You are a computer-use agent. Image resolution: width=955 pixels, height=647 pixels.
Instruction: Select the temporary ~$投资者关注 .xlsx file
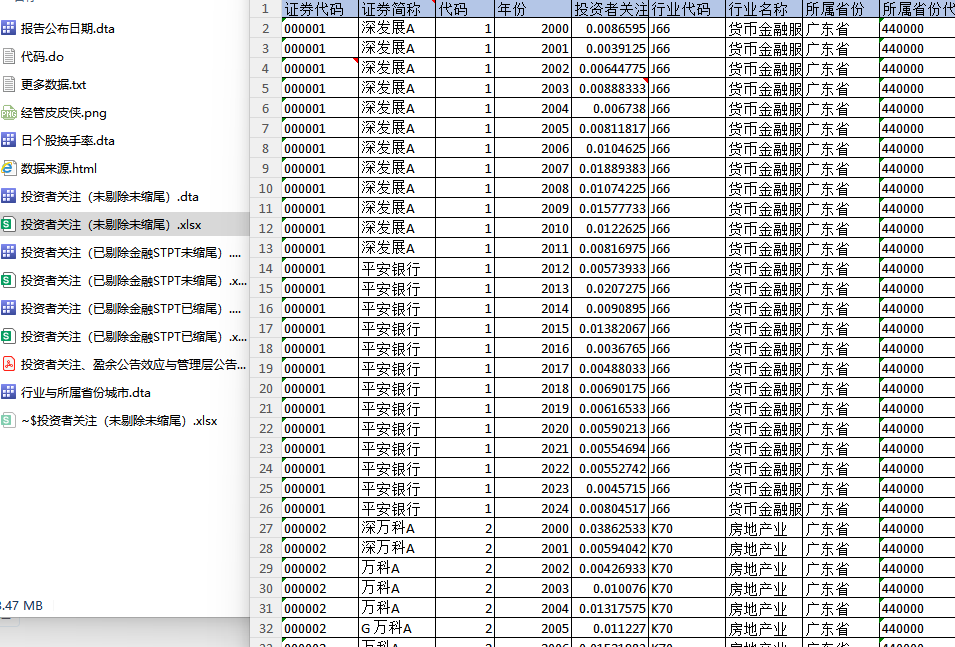click(x=118, y=421)
